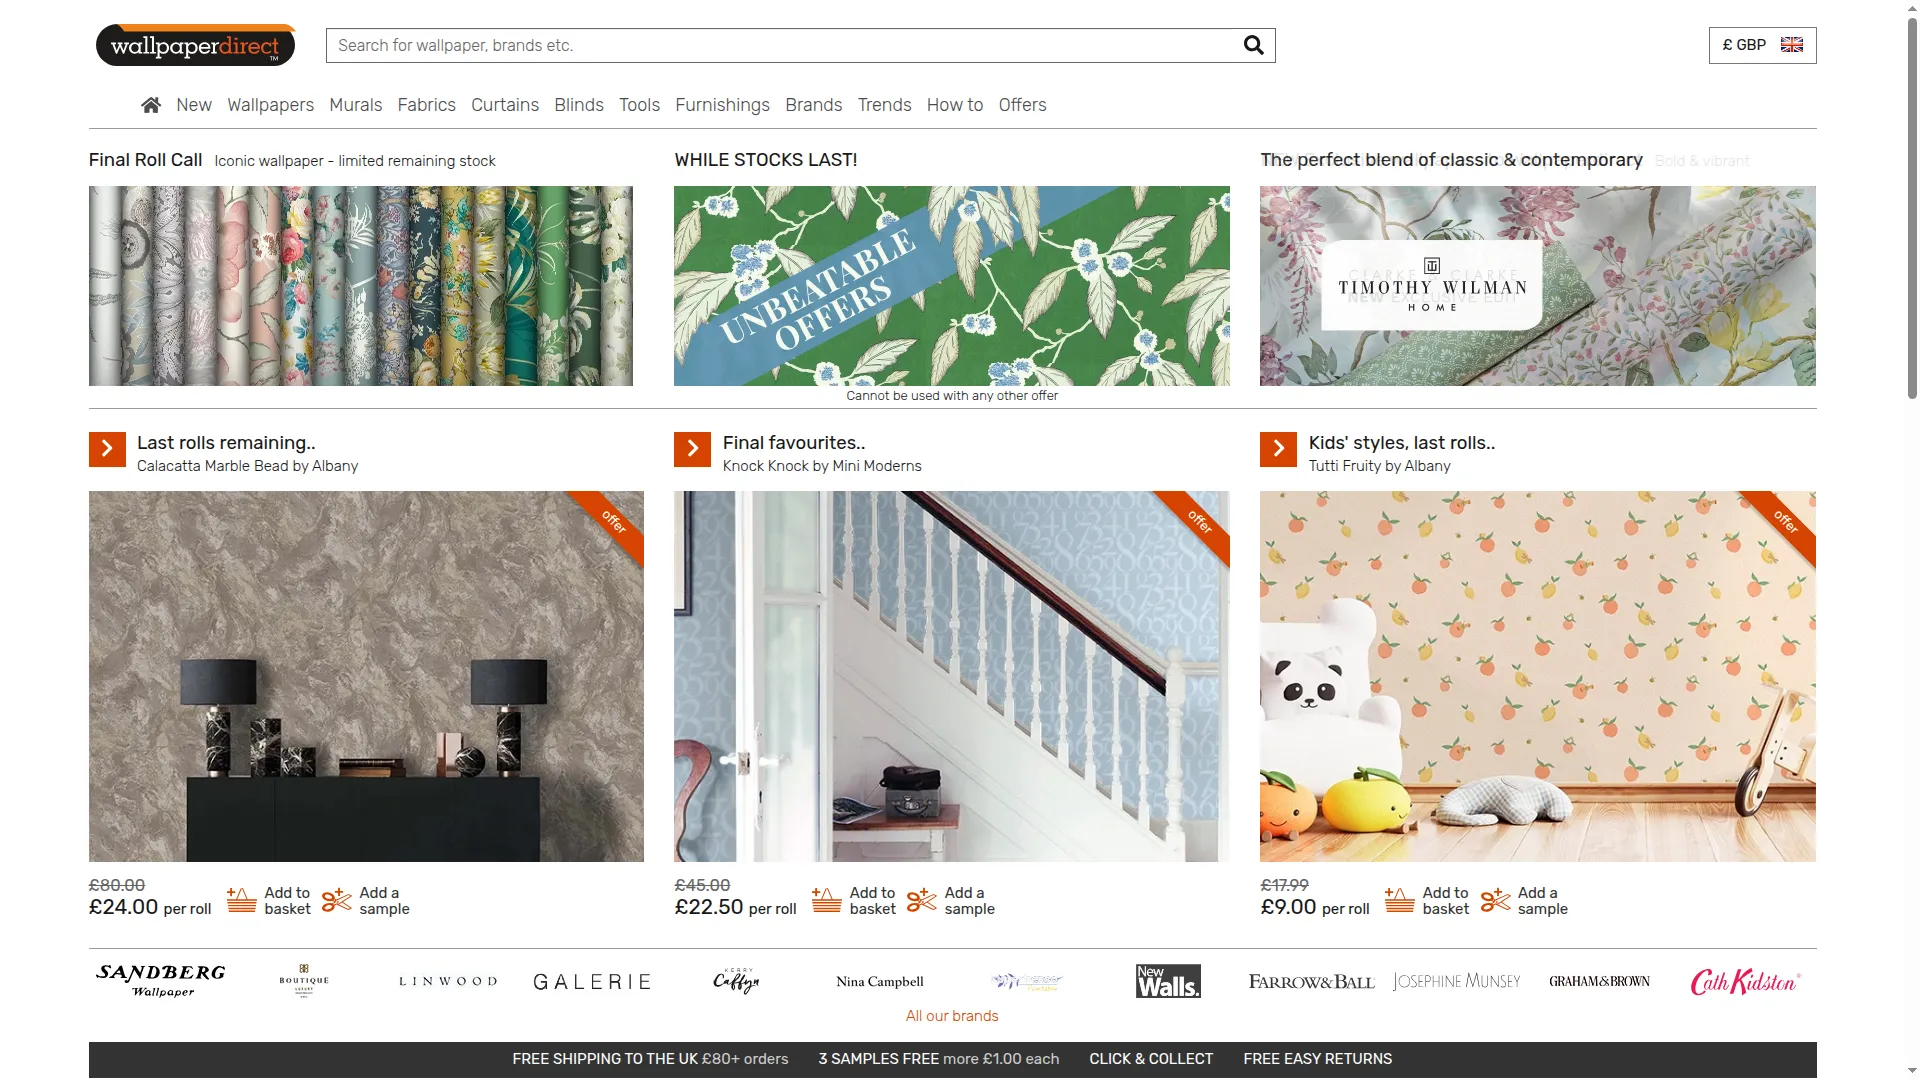Go to the home icon in navigation
Viewport: 1920px width, 1080px height.
tap(151, 105)
